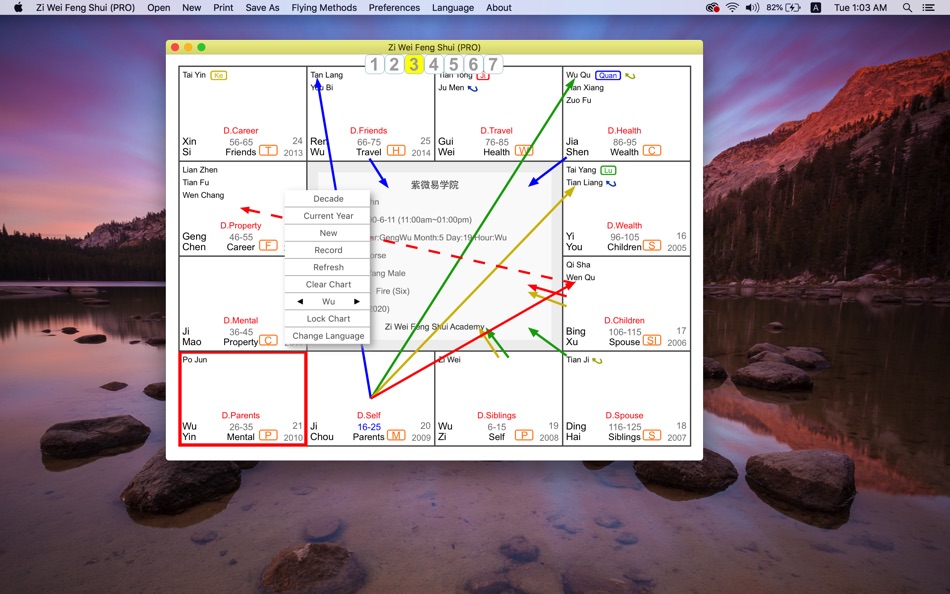Select previous stem with left arrow
Image resolution: width=950 pixels, height=594 pixels.
(300, 301)
